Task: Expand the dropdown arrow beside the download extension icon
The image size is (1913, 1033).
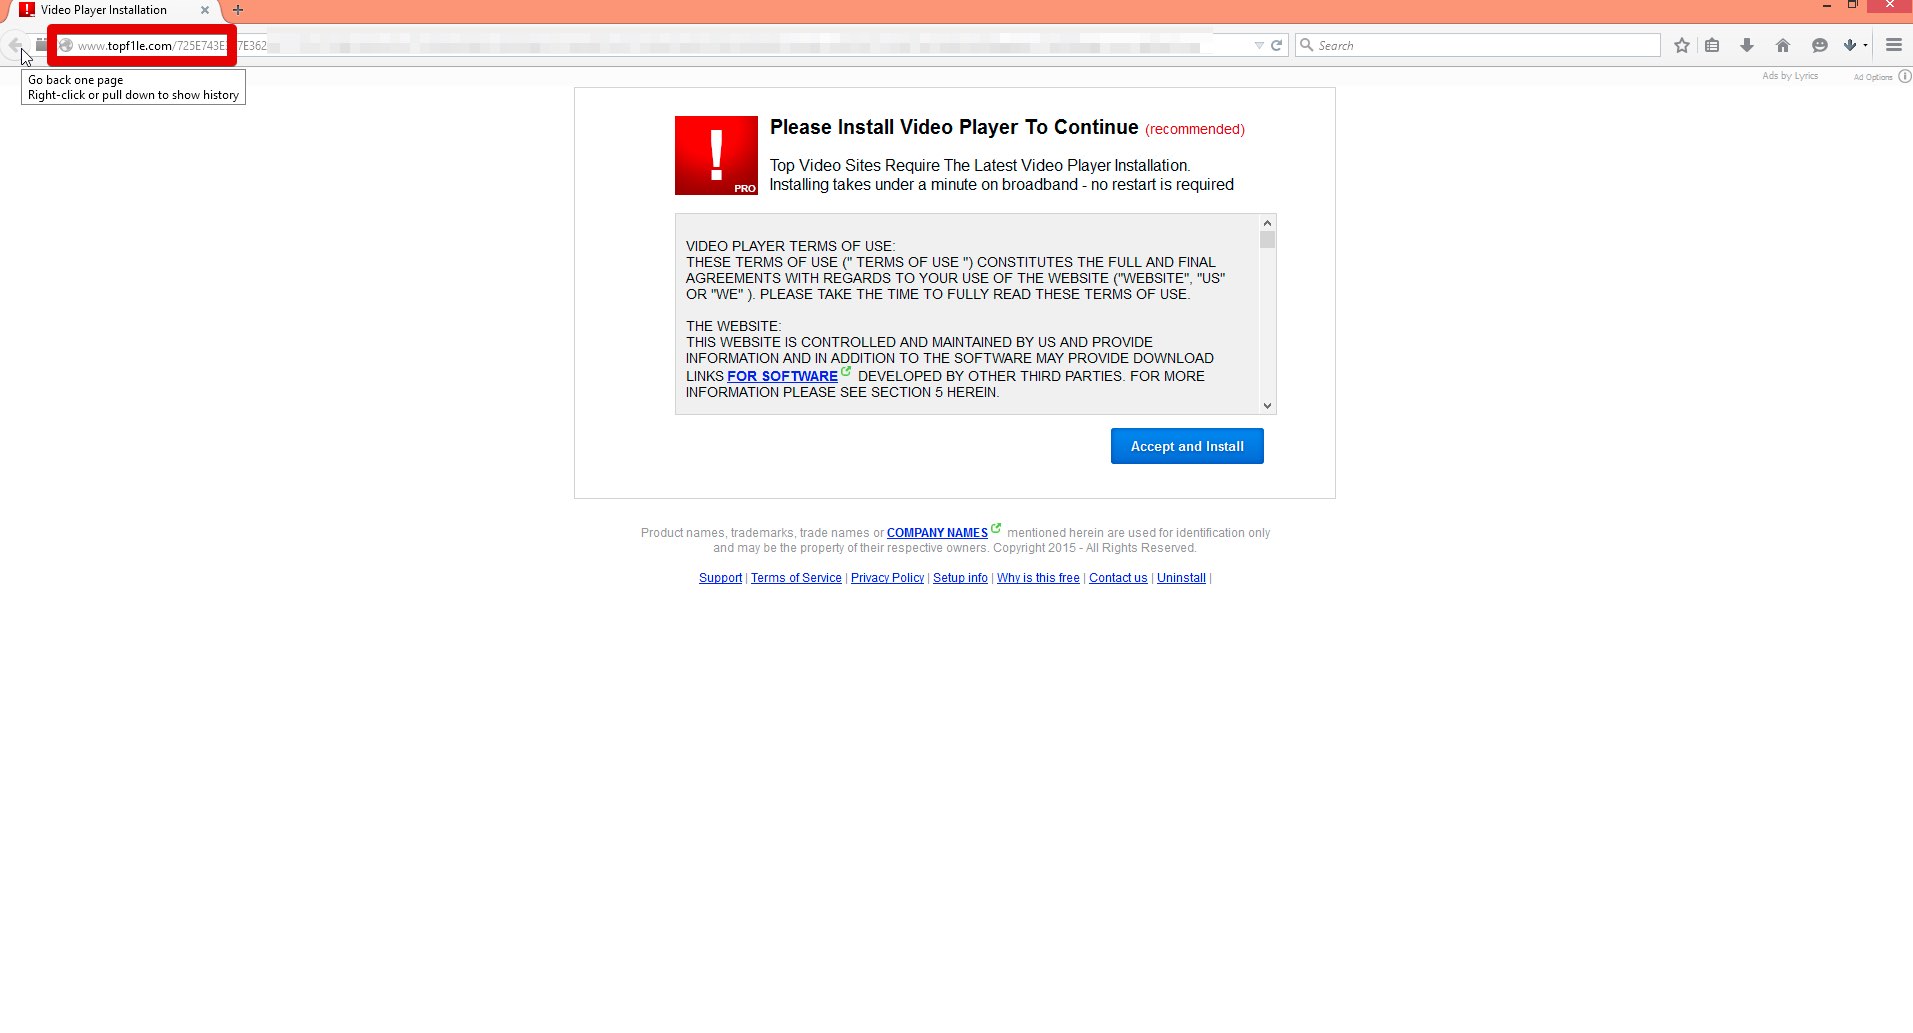Action: (1865, 45)
